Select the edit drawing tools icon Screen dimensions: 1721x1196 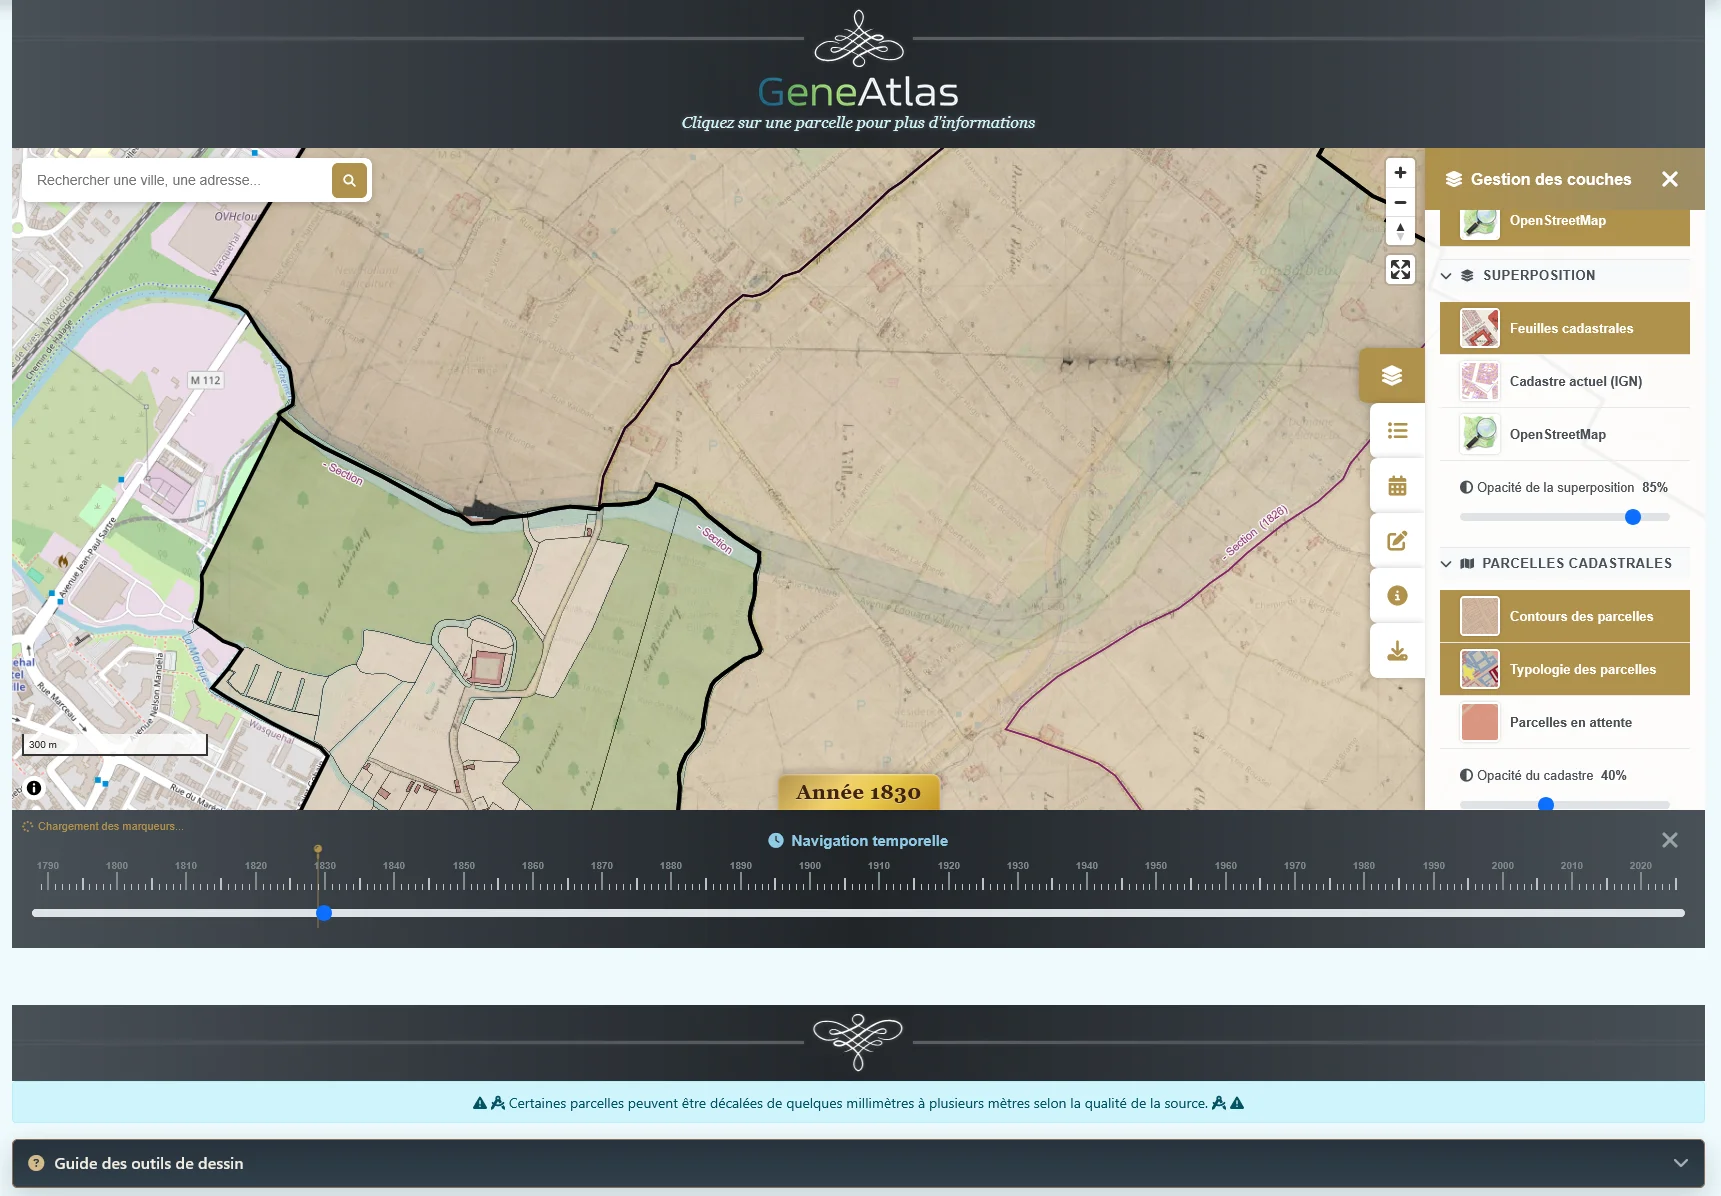1397,540
